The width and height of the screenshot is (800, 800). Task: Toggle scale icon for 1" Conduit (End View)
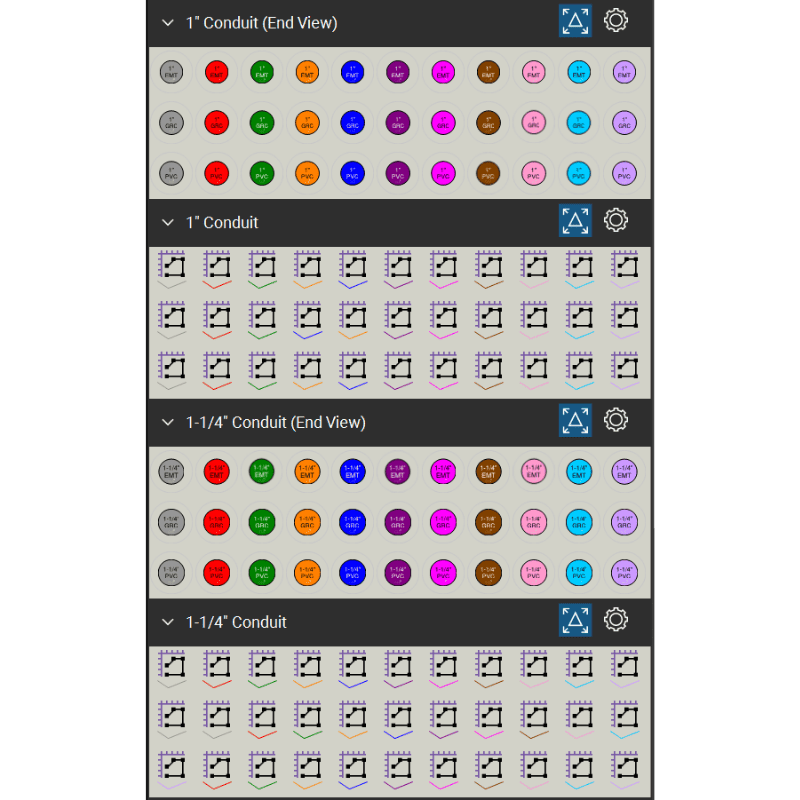tap(575, 21)
